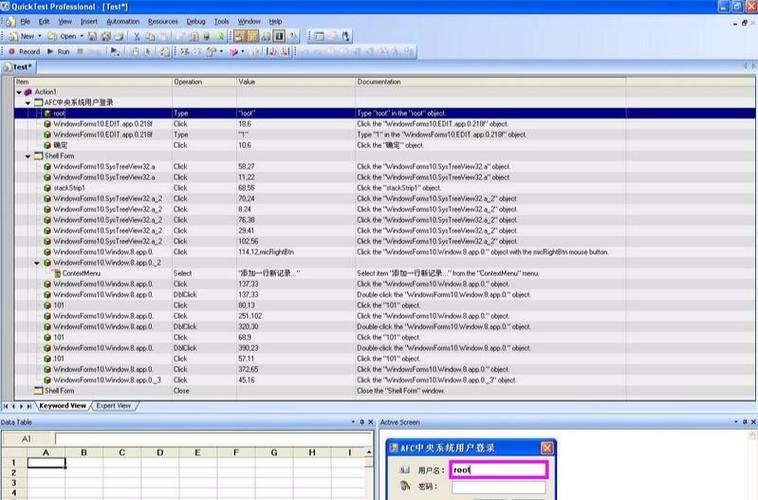Click the Object Spy icon in the Tools toolbar
The image size is (758, 500).
[x=346, y=36]
